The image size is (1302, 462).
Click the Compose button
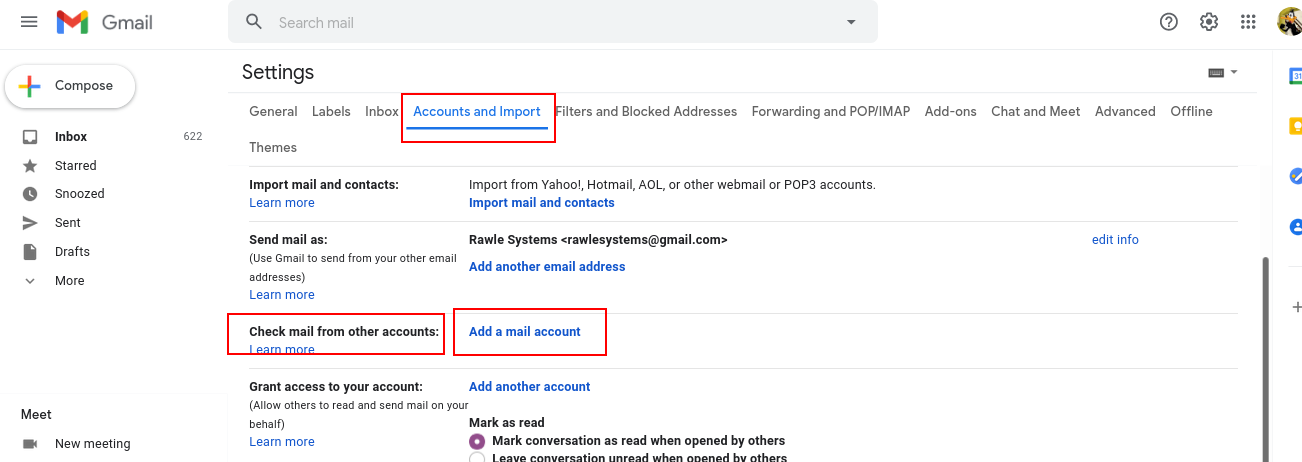(70, 87)
